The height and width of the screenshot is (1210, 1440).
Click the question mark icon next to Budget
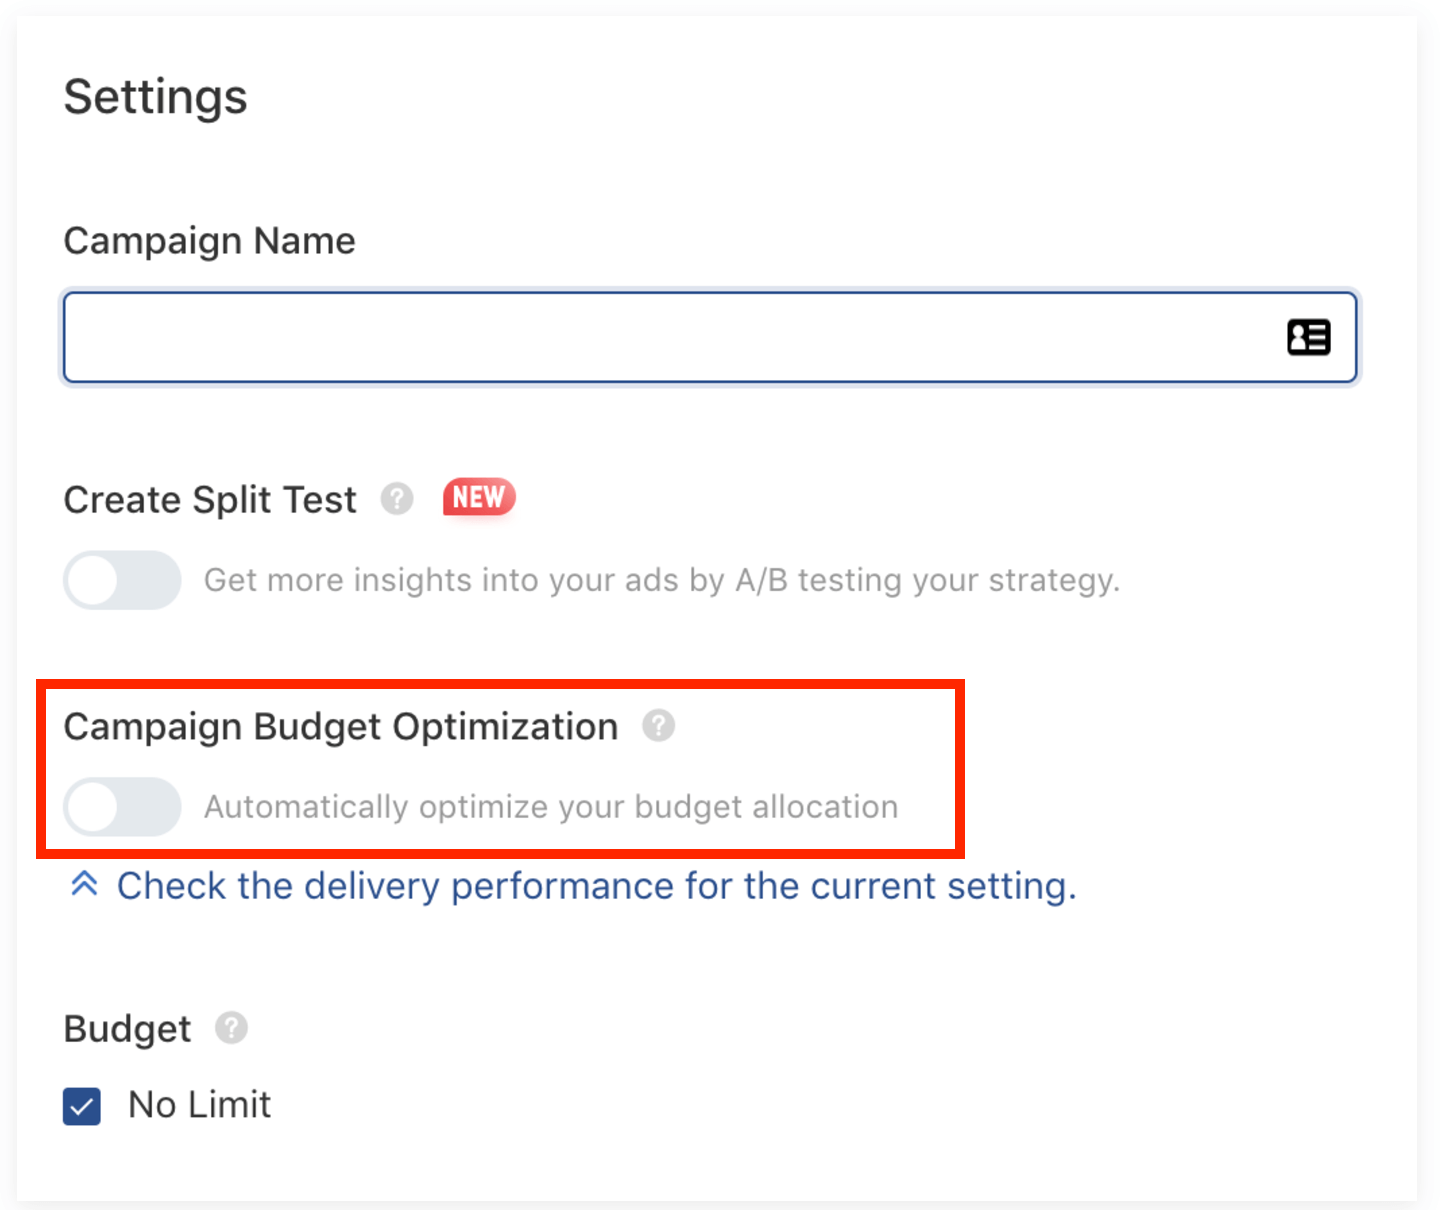(x=231, y=1027)
